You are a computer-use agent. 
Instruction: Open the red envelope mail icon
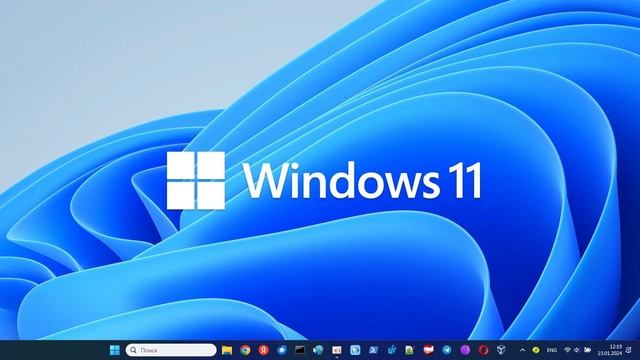coord(428,350)
